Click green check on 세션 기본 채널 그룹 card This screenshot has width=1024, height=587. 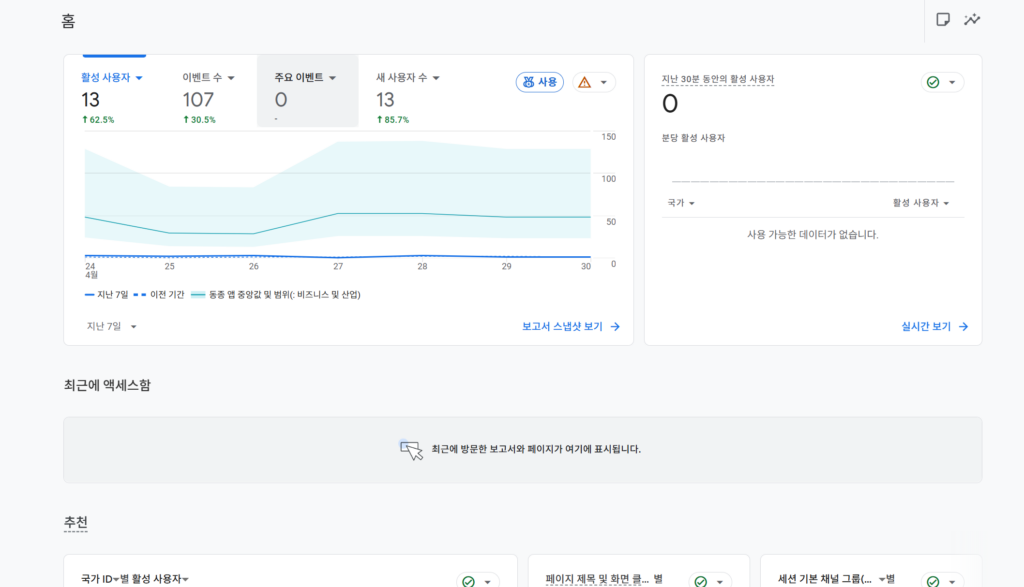pos(933,581)
